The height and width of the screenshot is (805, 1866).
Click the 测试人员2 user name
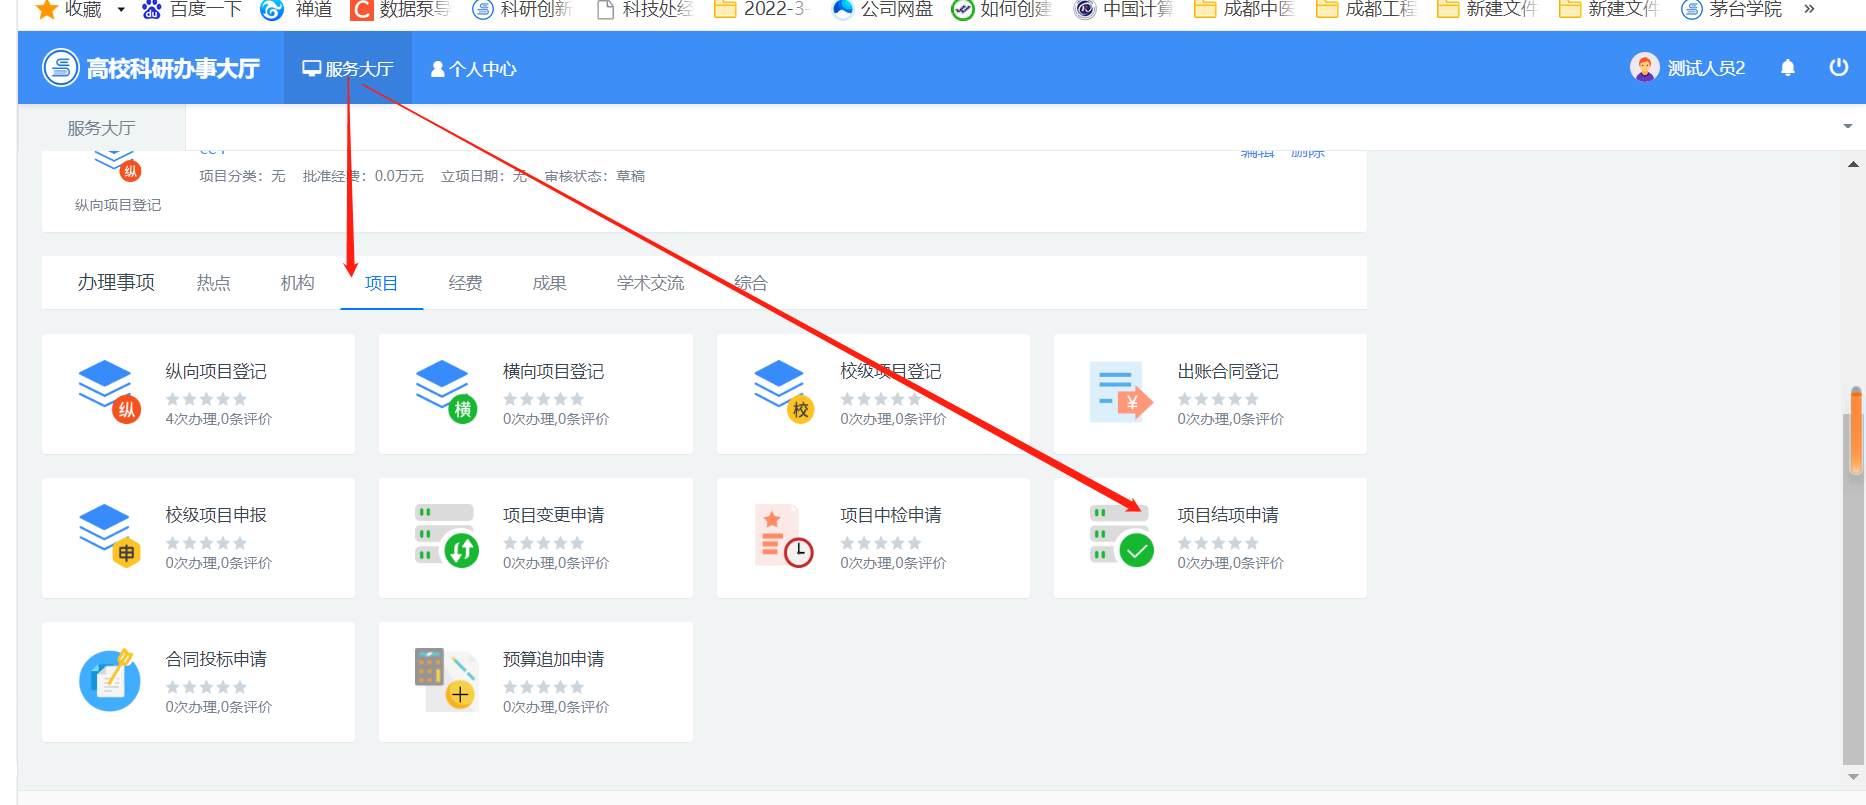click(x=1706, y=68)
